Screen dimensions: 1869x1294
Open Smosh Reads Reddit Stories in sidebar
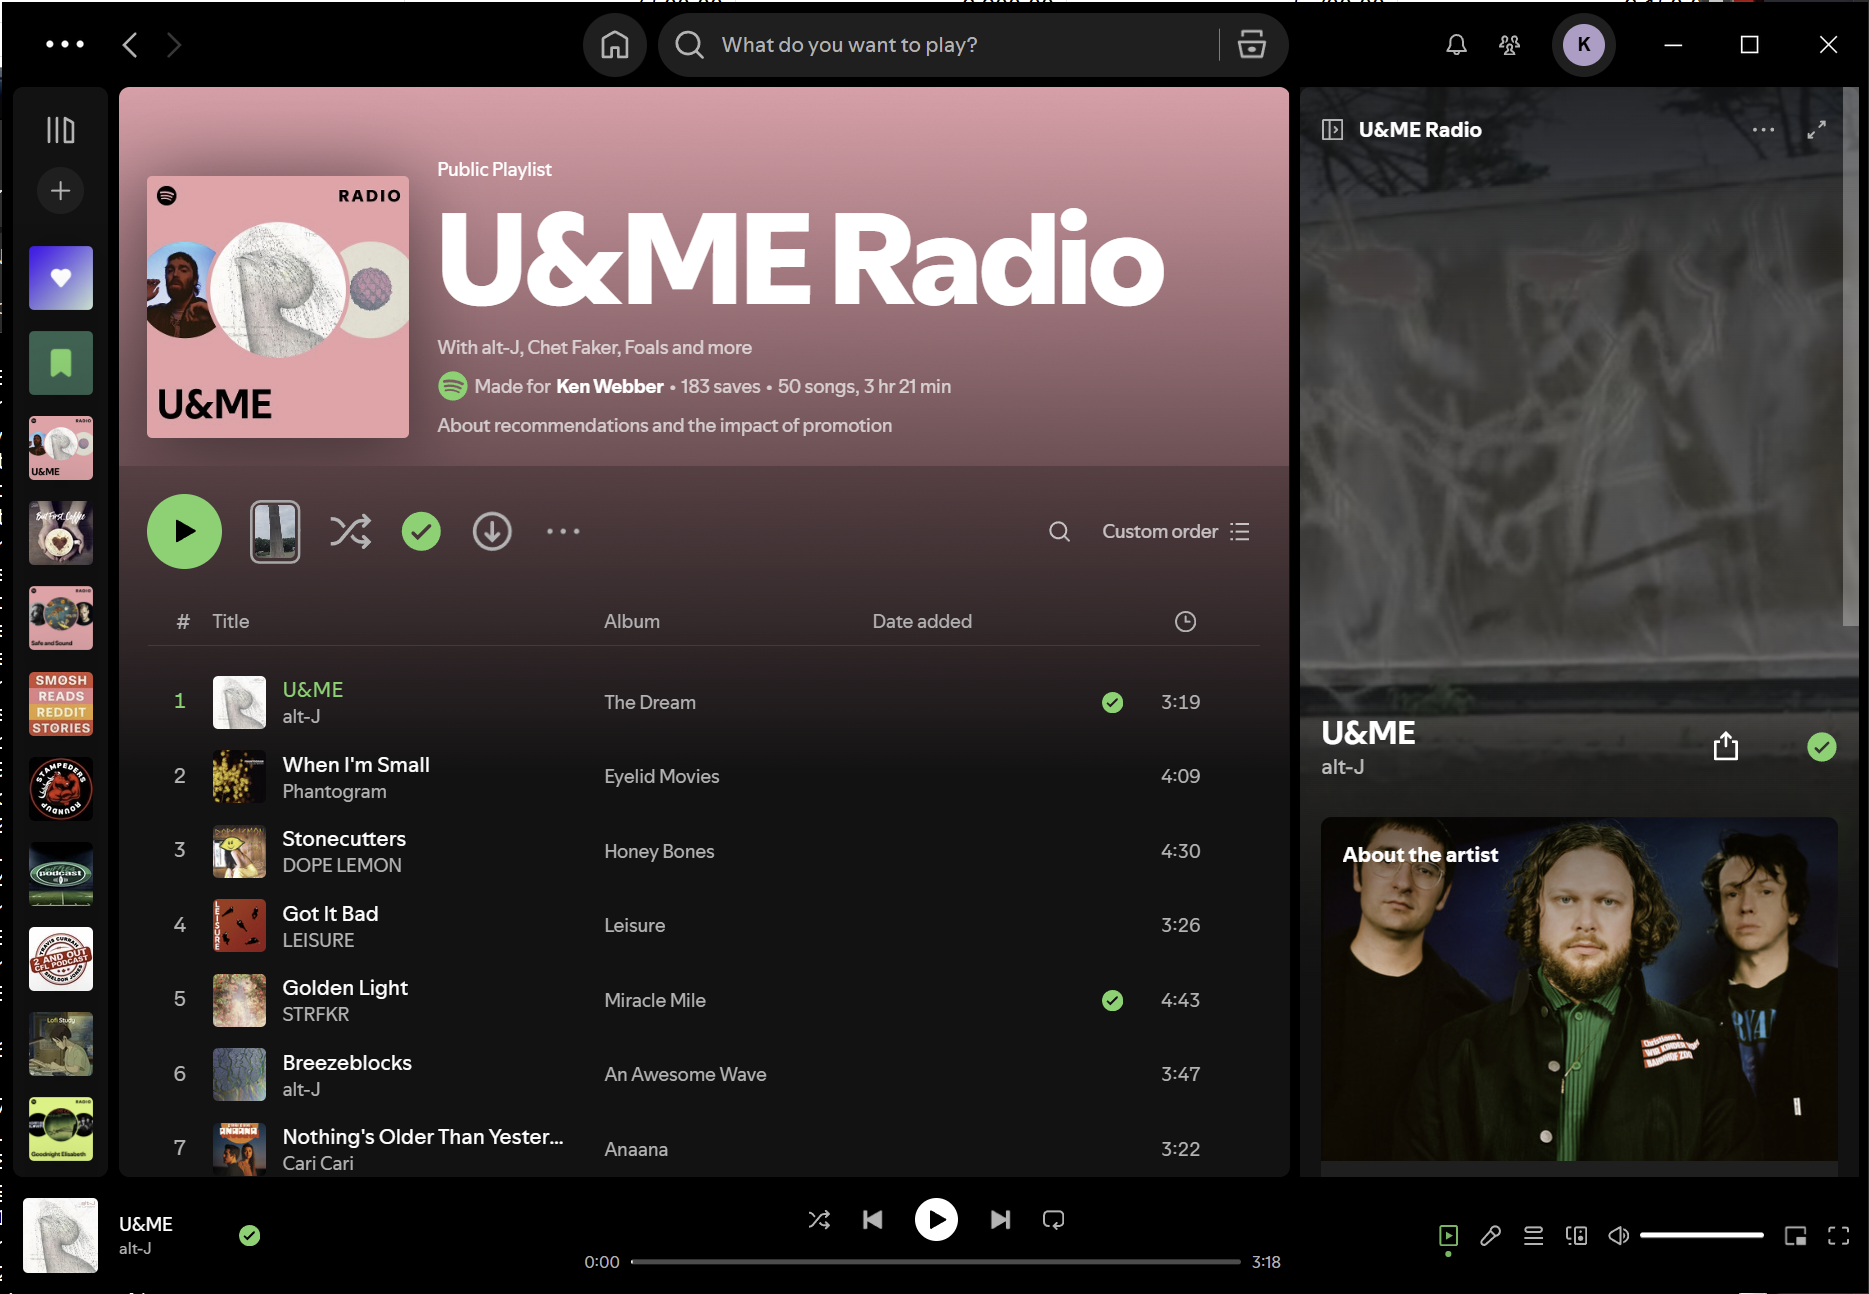pos(61,704)
